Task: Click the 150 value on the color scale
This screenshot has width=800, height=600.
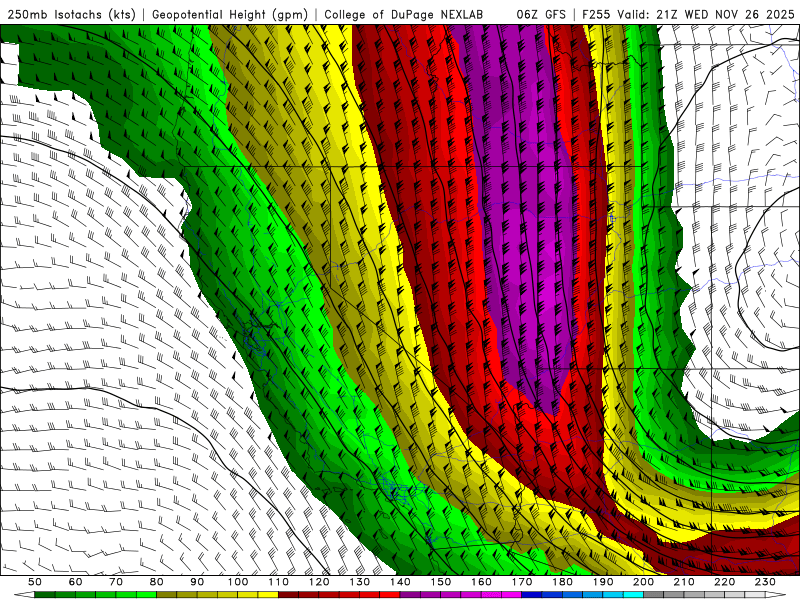Action: (x=441, y=582)
